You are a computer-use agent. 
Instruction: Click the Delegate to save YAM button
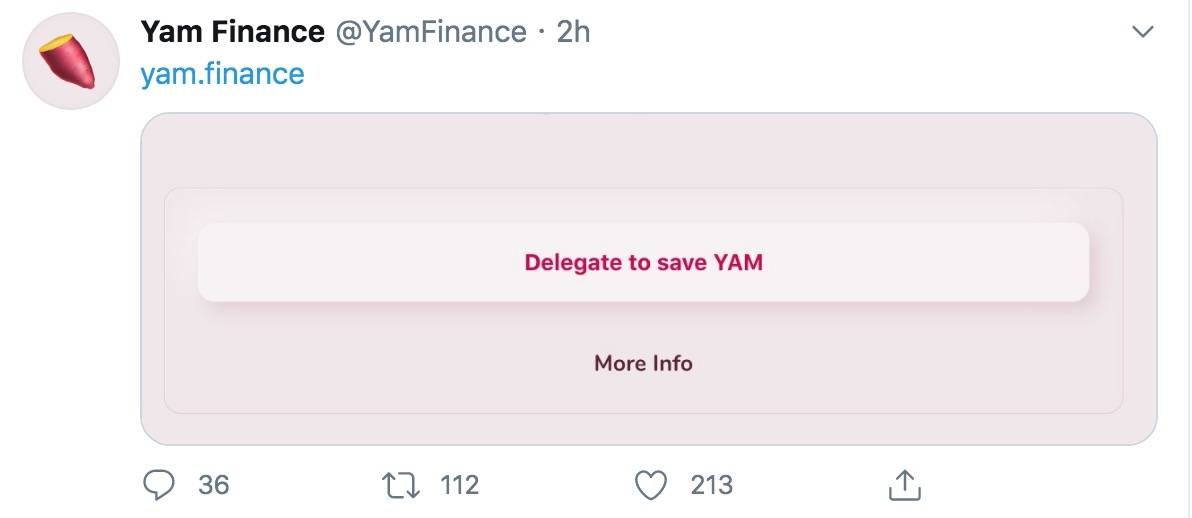pos(643,262)
